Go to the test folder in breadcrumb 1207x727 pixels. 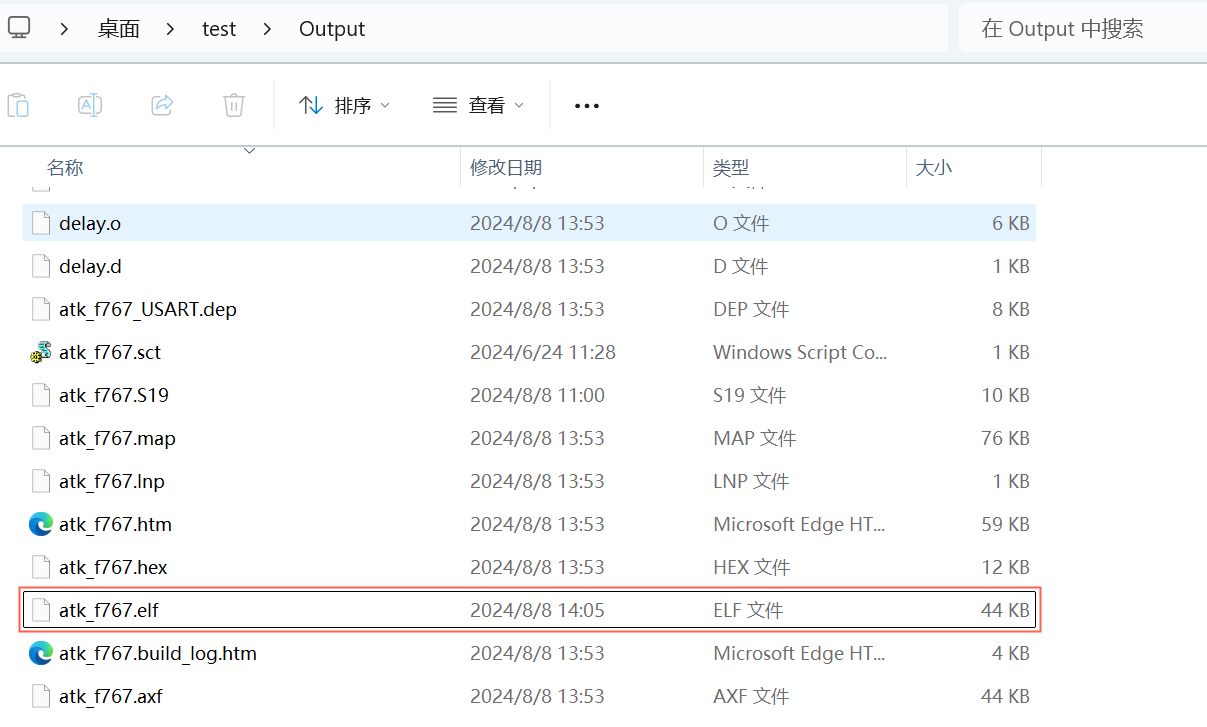[219, 29]
